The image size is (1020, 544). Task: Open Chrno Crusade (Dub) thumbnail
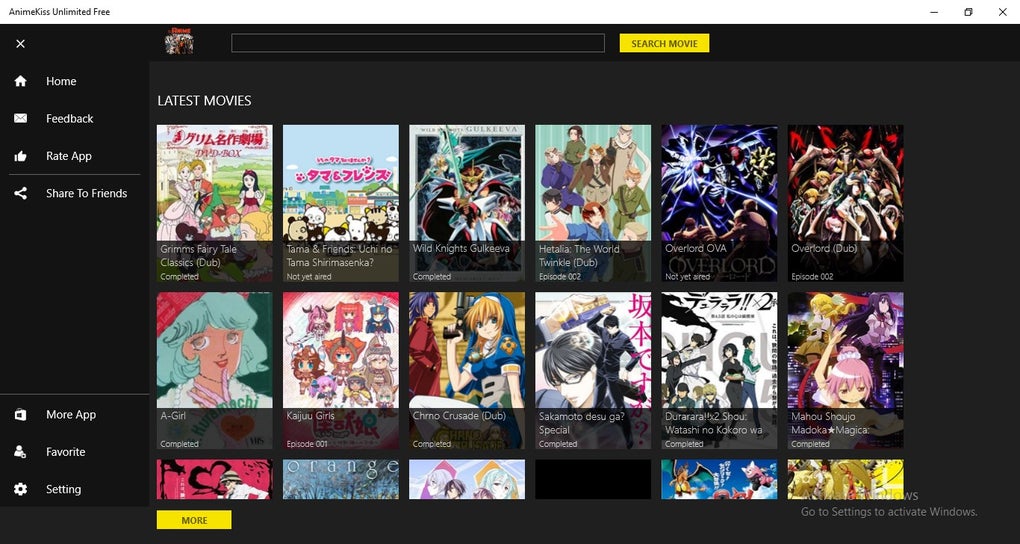(467, 370)
